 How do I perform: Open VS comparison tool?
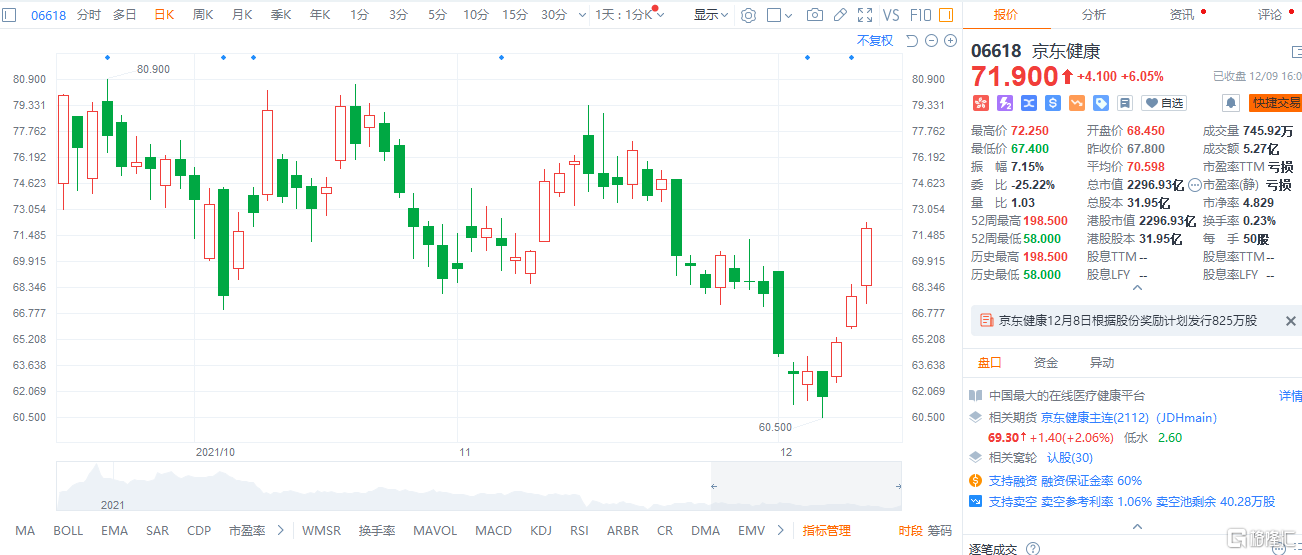pos(891,15)
